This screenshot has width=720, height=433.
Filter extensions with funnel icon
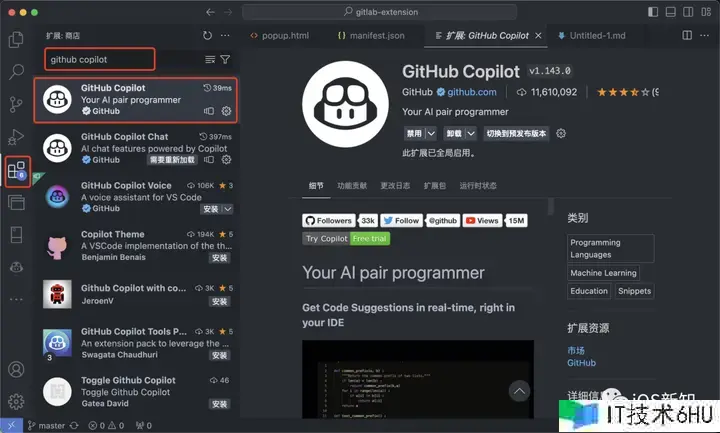(x=225, y=60)
